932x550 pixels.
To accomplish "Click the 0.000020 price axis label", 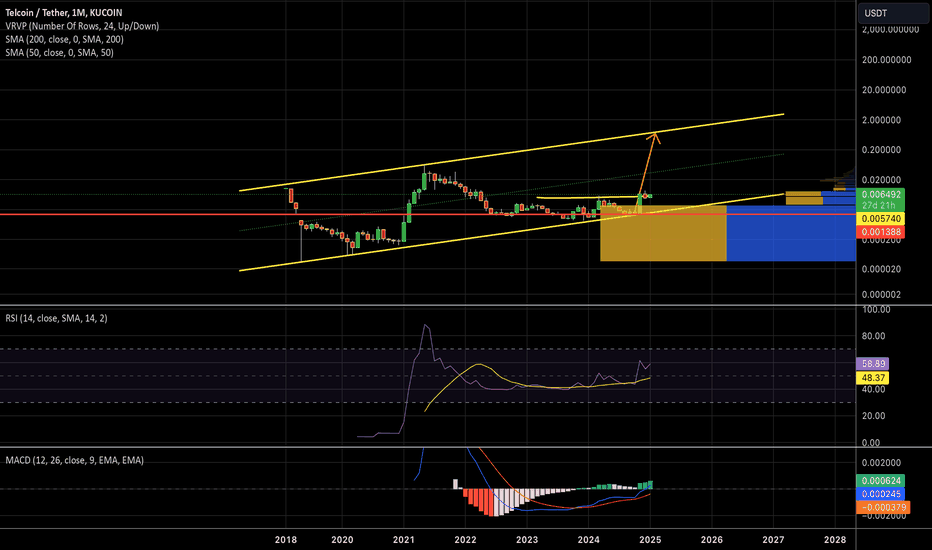I will pos(881,269).
